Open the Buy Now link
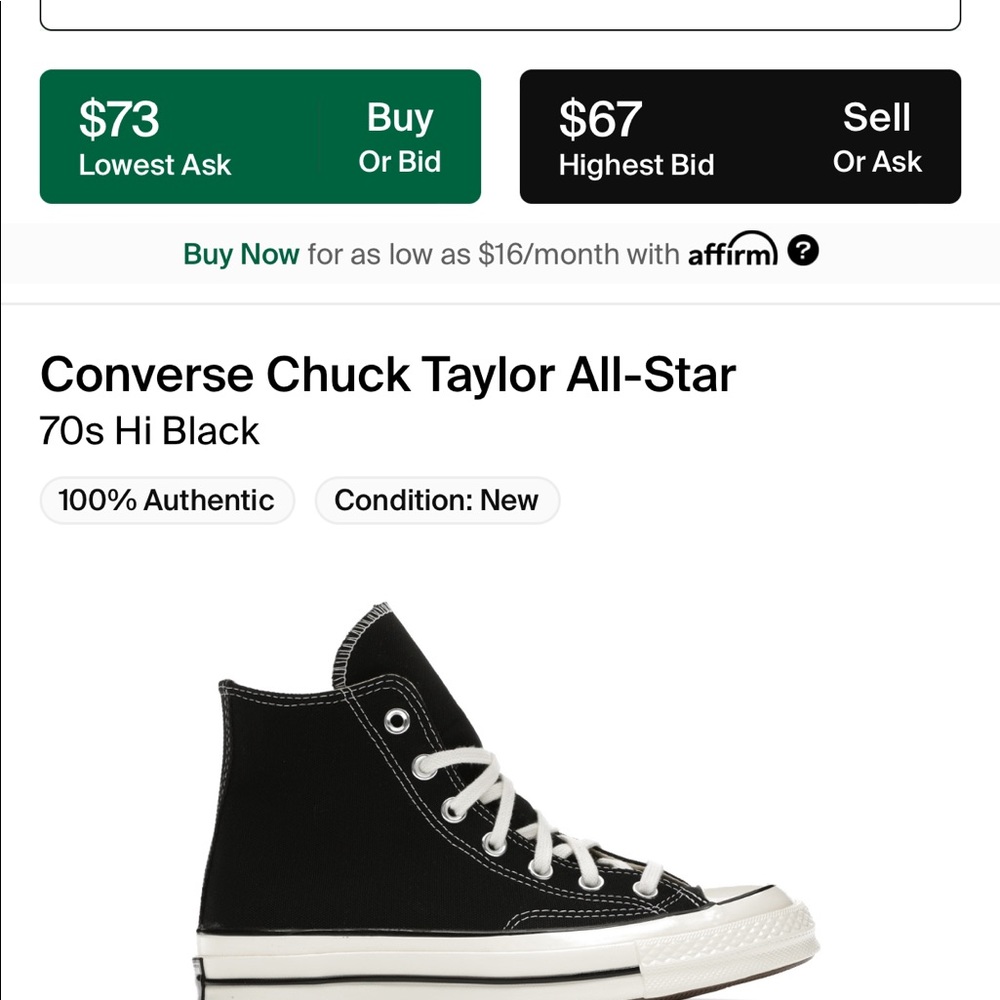This screenshot has height=1000, width=1000. point(240,254)
